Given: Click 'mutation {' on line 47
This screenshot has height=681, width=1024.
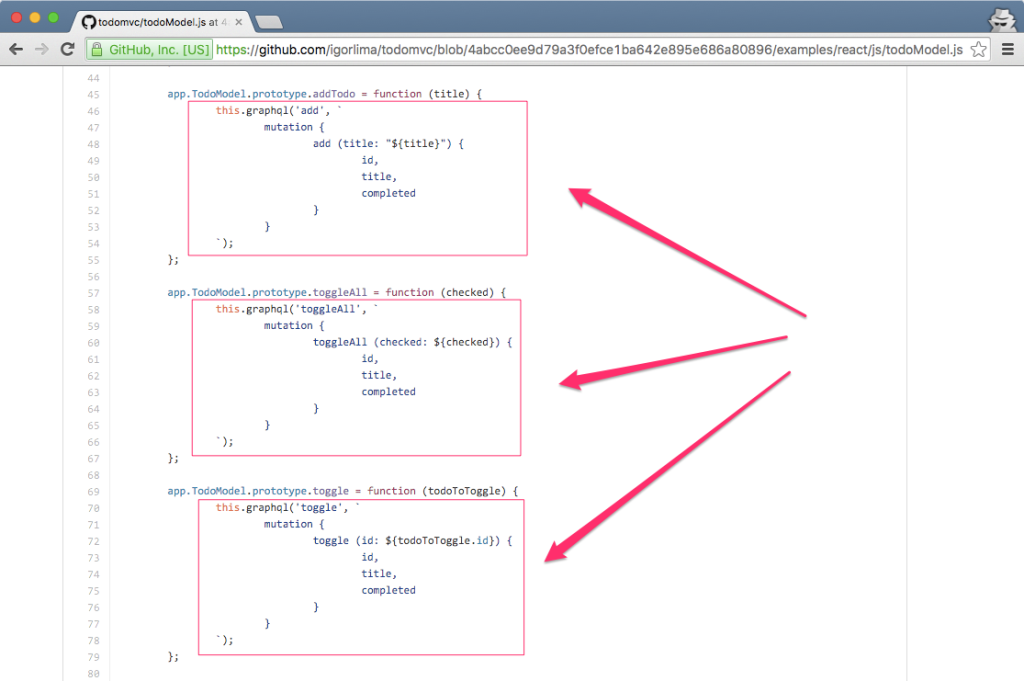Looking at the screenshot, I should [293, 127].
